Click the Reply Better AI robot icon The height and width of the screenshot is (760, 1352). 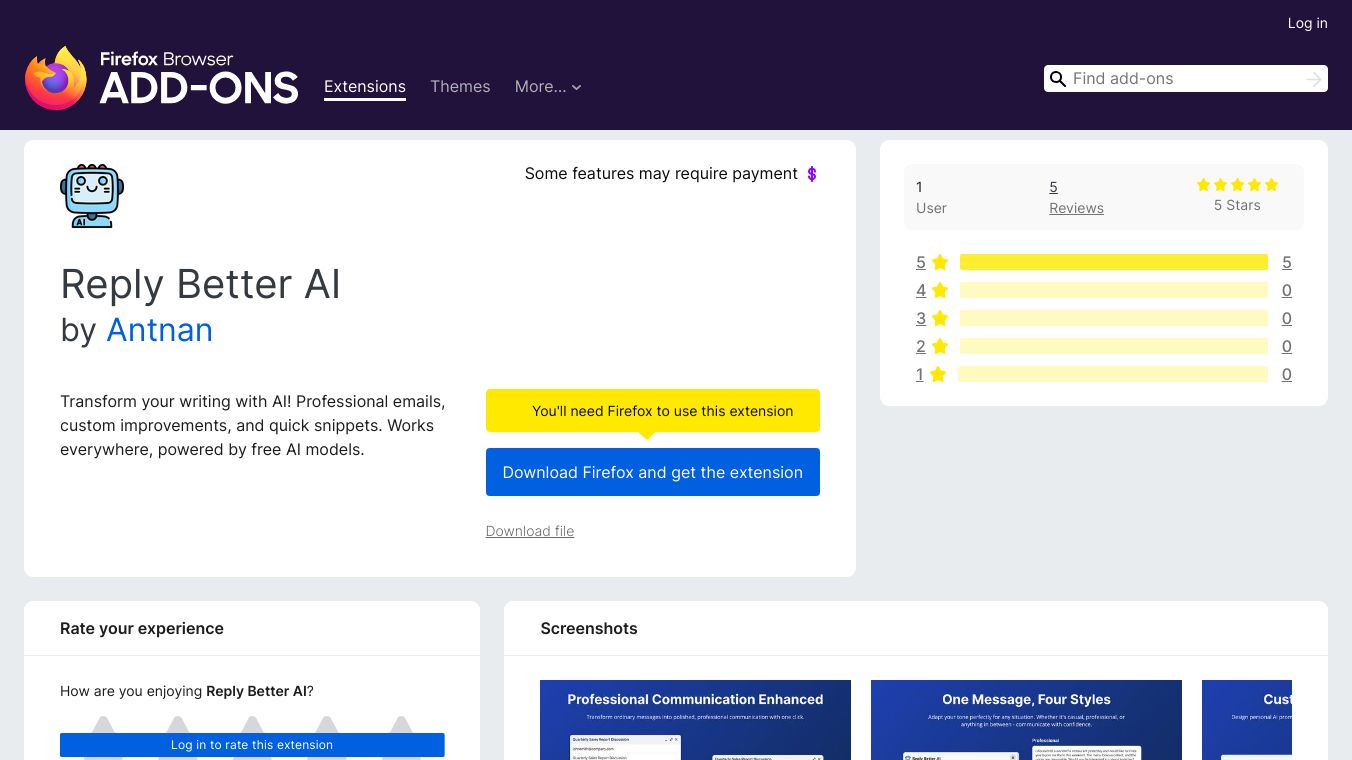[x=92, y=196]
